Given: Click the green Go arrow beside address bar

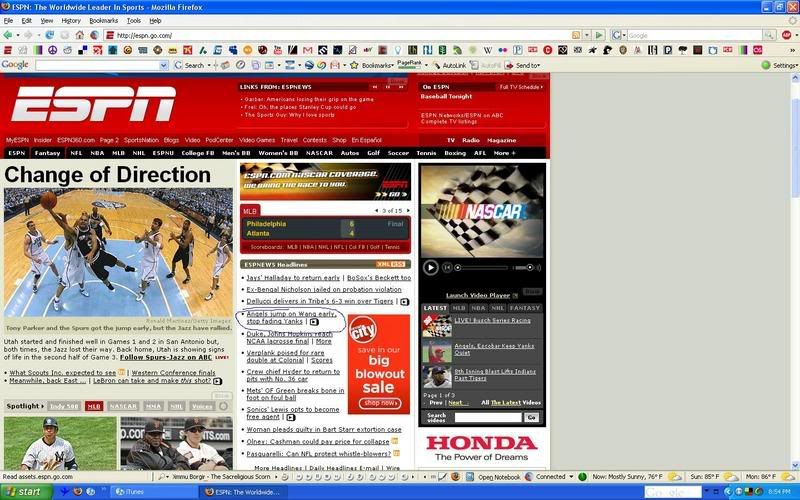Looking at the screenshot, I should [599, 35].
